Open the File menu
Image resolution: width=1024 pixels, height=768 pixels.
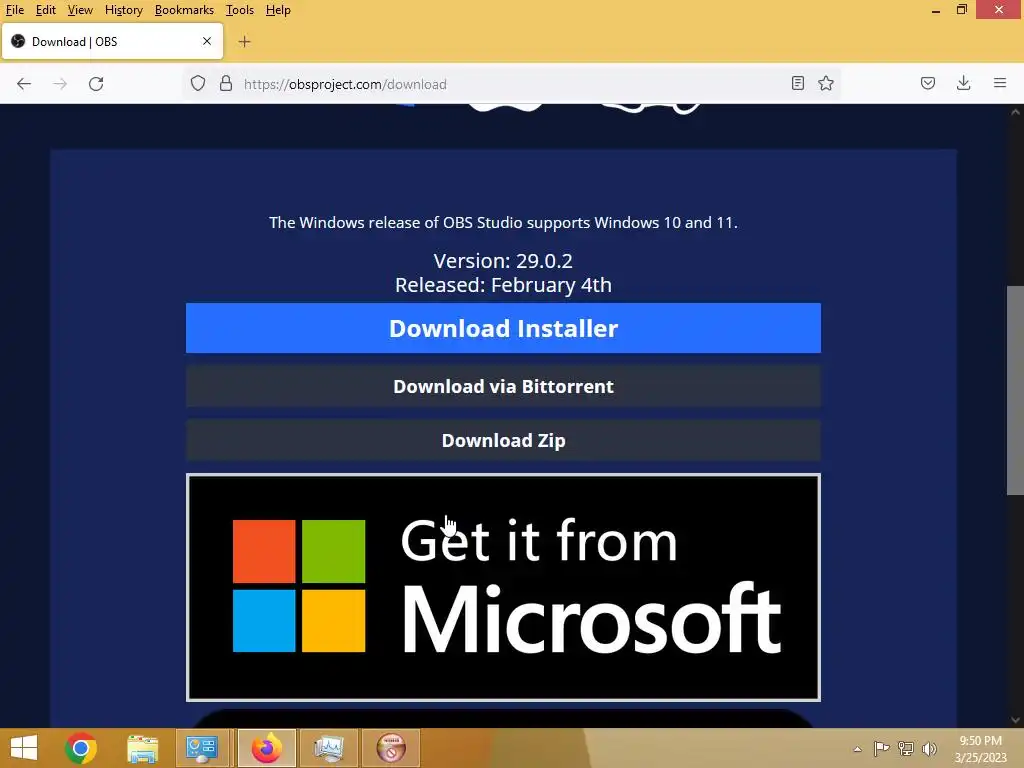pos(14,10)
